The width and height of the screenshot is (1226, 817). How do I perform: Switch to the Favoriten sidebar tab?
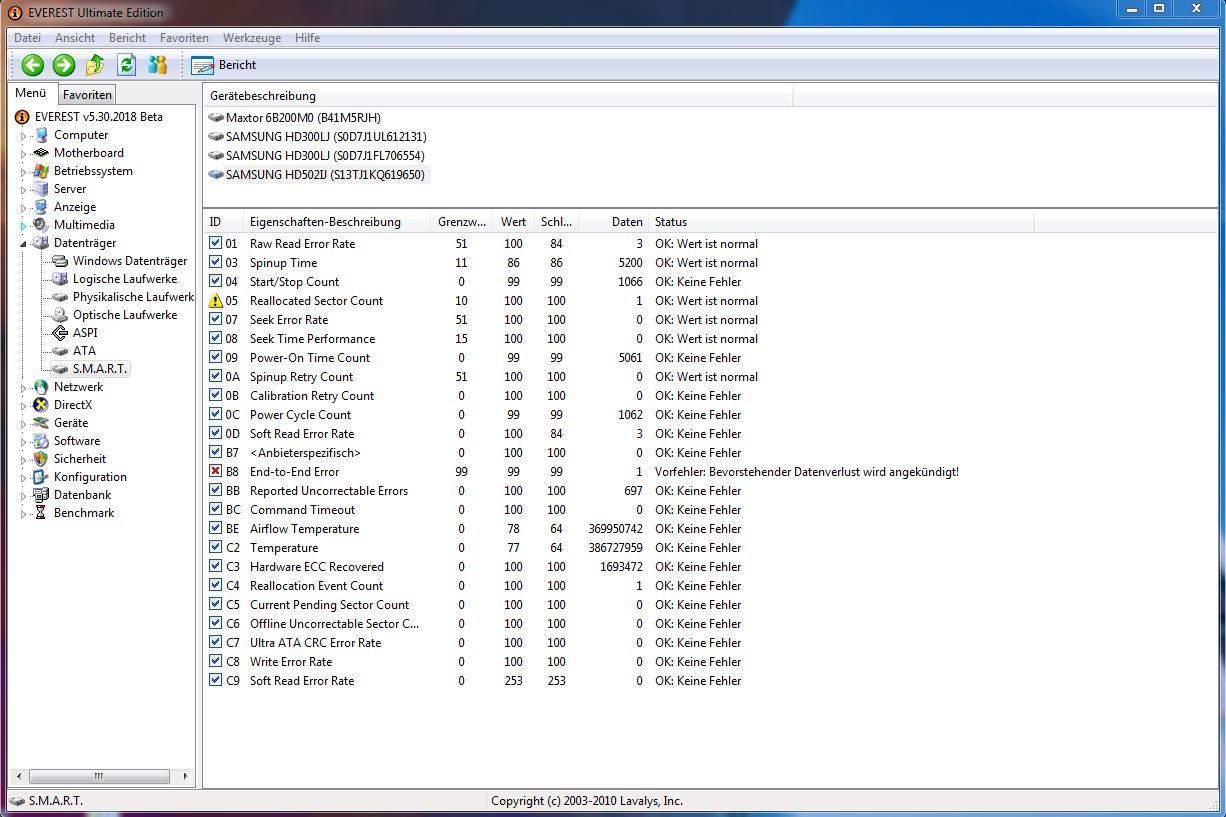[87, 95]
